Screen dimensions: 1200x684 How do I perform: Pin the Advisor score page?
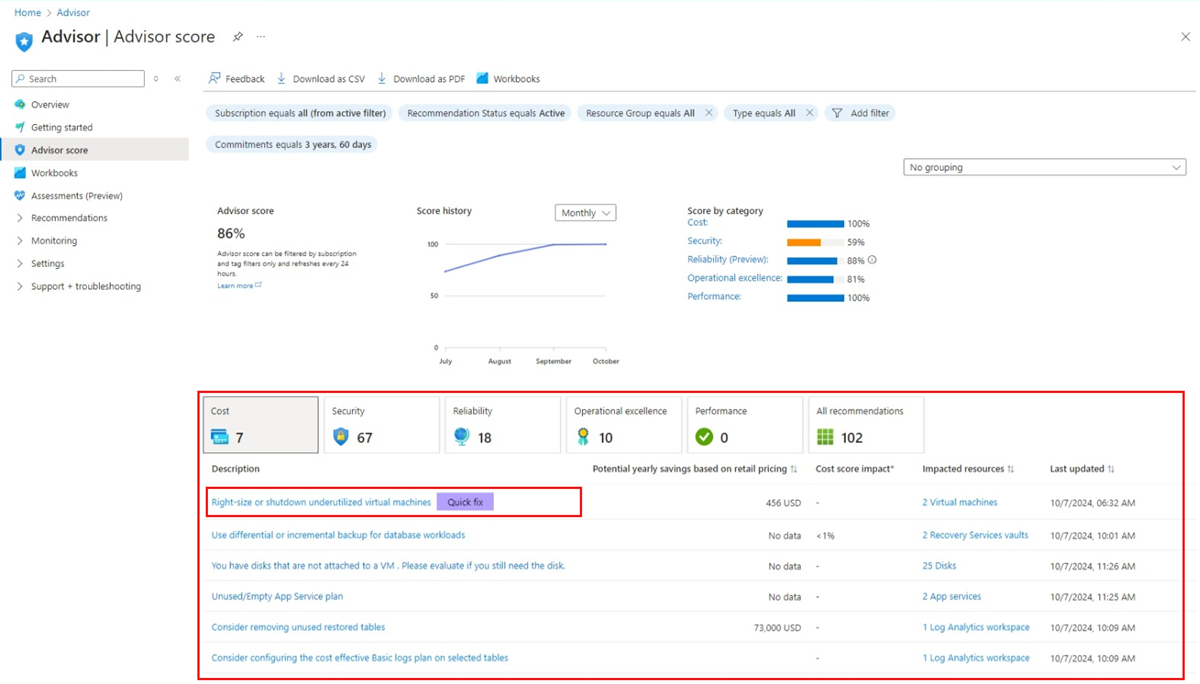point(237,37)
